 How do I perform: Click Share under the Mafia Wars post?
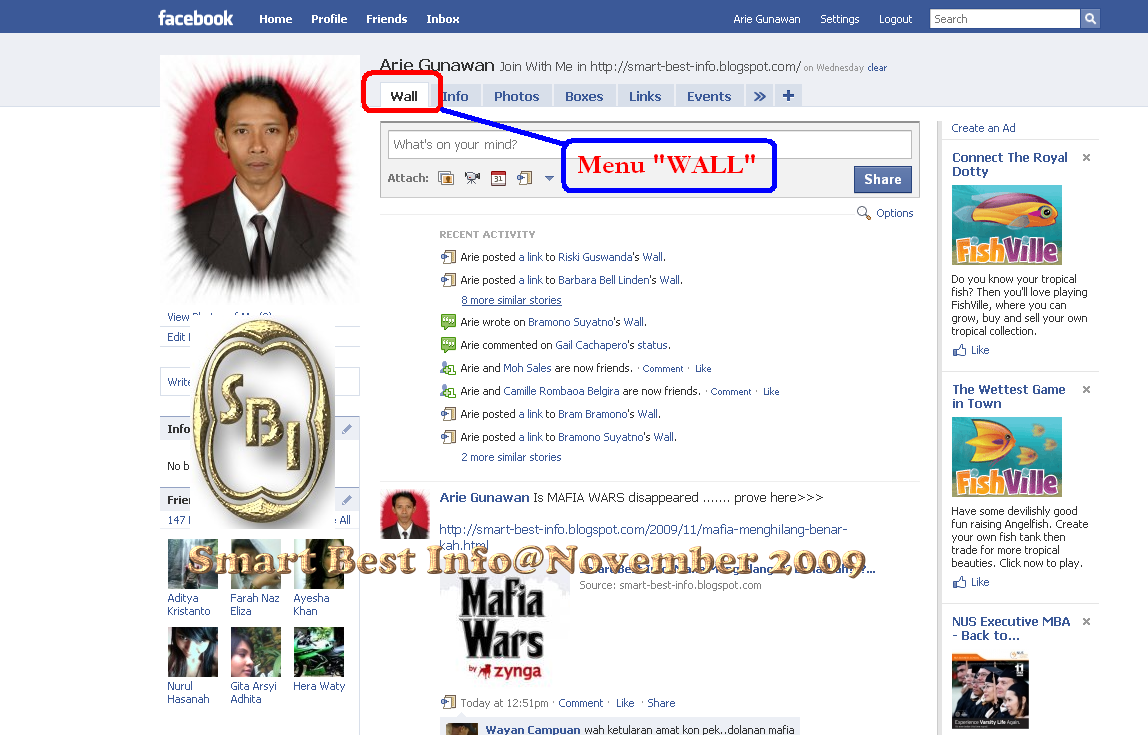pyautogui.click(x=661, y=703)
